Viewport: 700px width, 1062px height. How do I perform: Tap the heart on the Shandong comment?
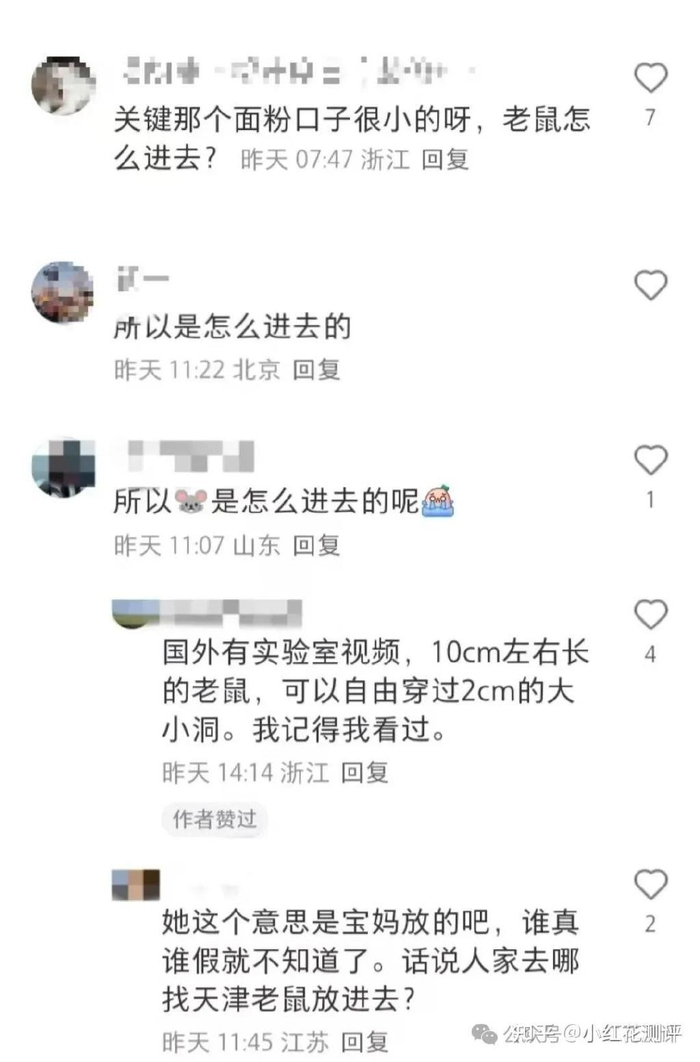point(651,460)
